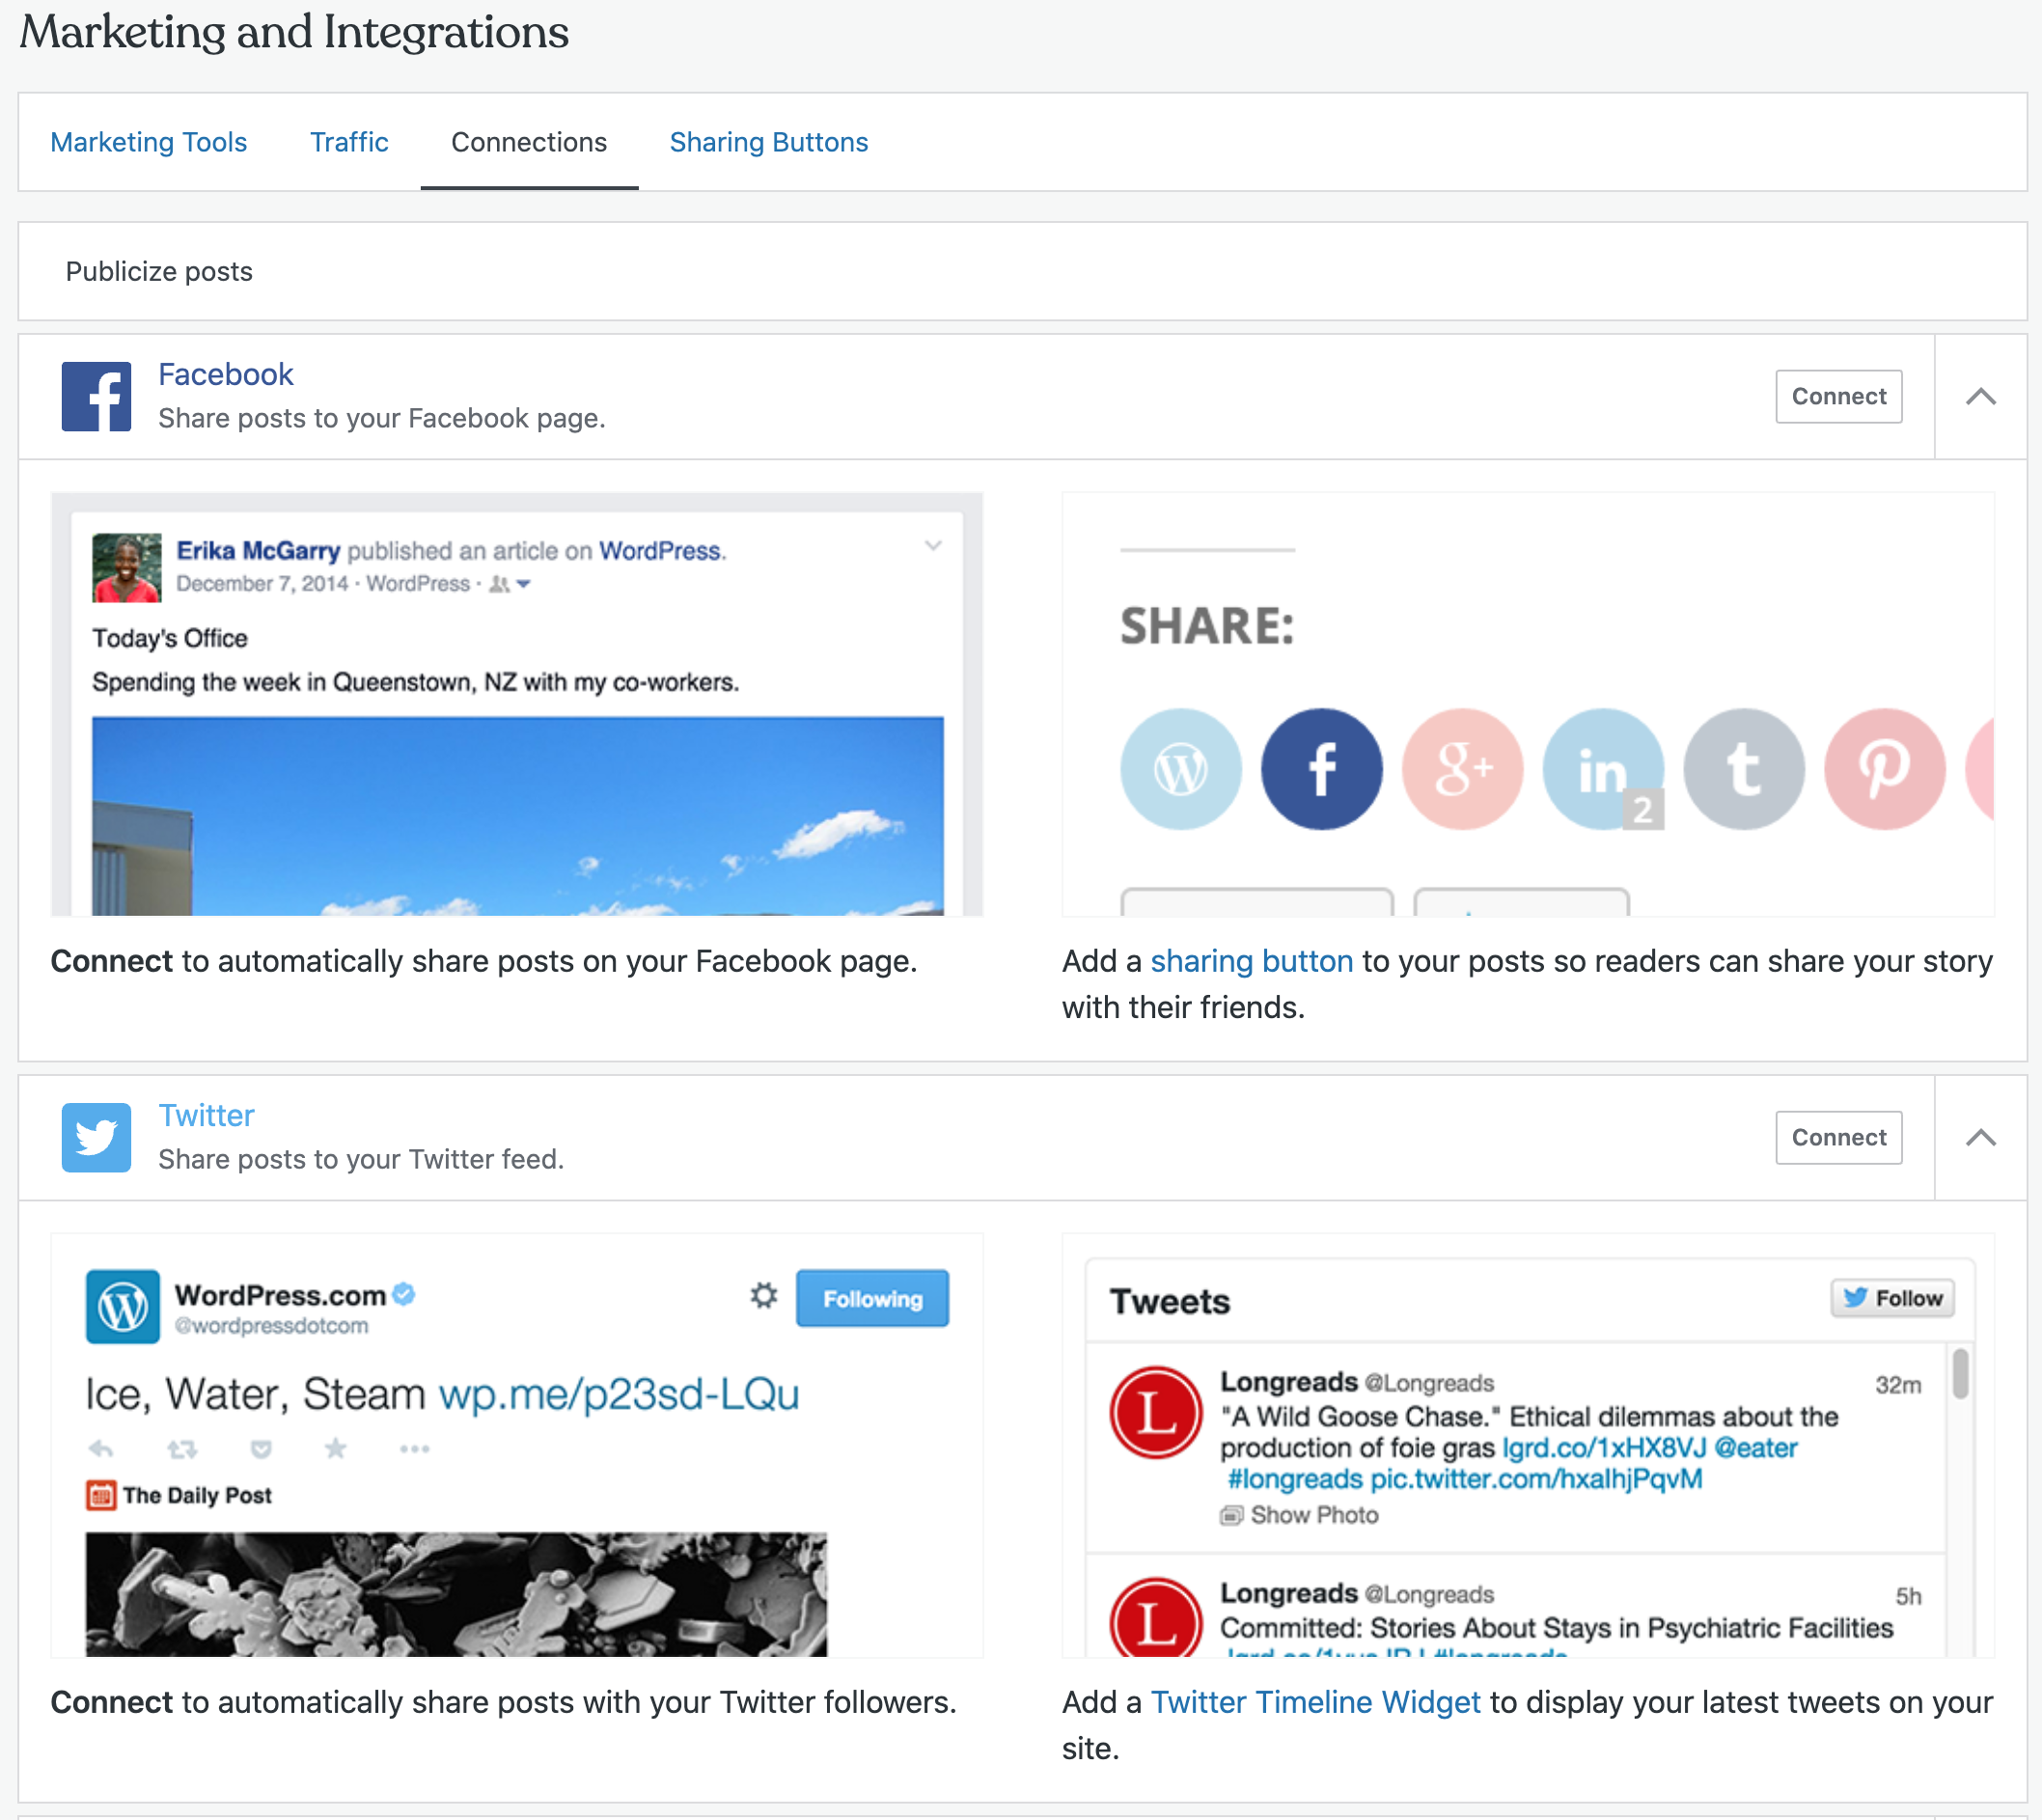Click the verified badge next to WordPress.com
2042x1820 pixels.
(x=404, y=1294)
